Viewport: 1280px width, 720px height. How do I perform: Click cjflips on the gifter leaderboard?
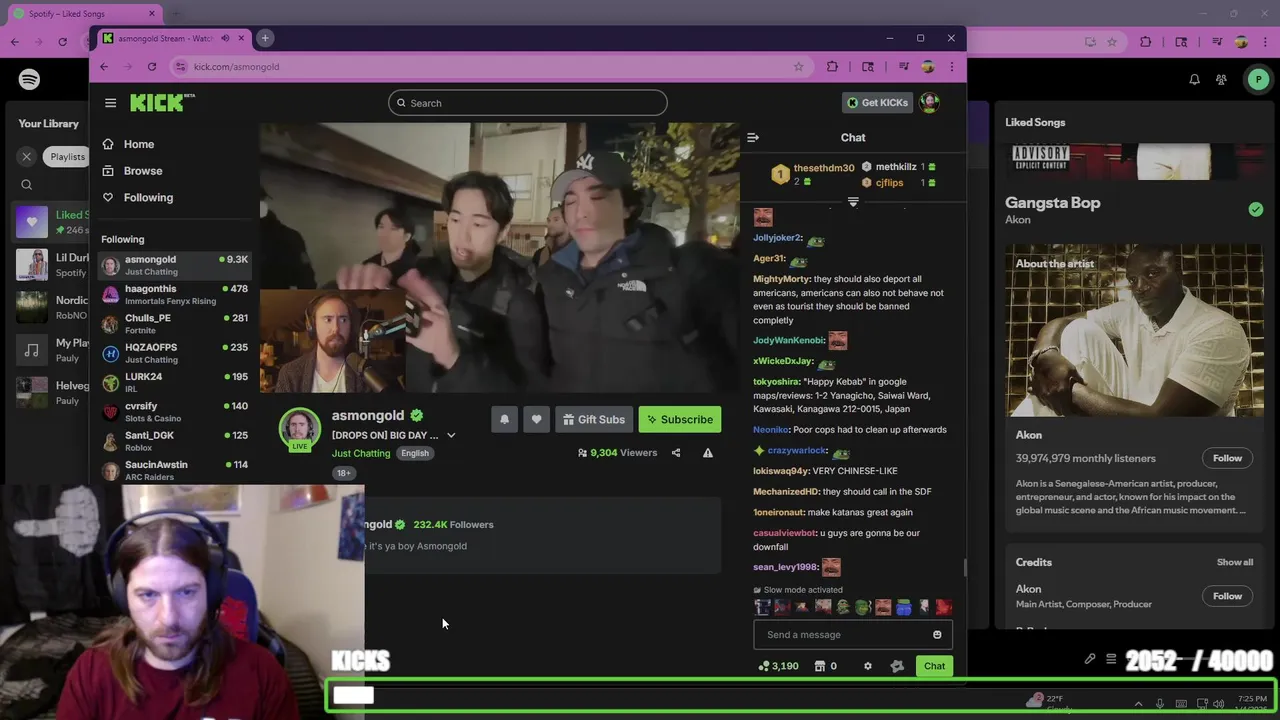889,183
